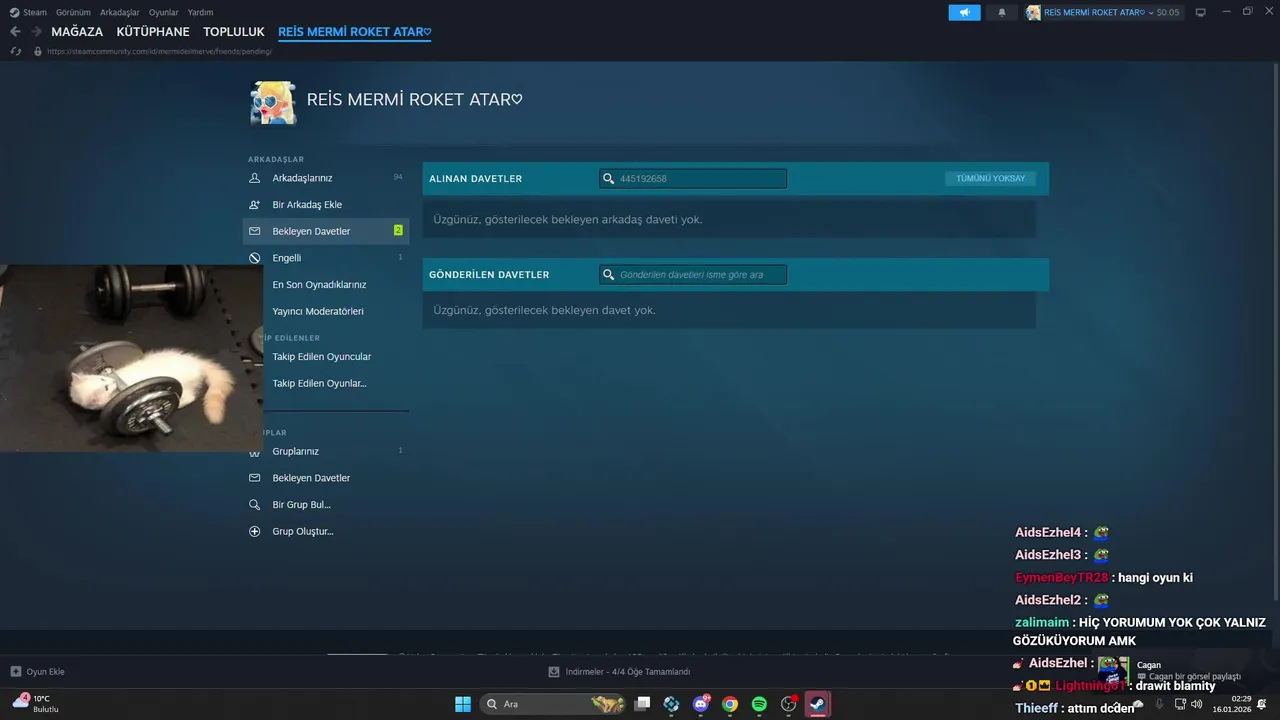This screenshot has height=720, width=1280.
Task: Click the search magnifier in Alınan Davetler
Action: click(x=608, y=179)
